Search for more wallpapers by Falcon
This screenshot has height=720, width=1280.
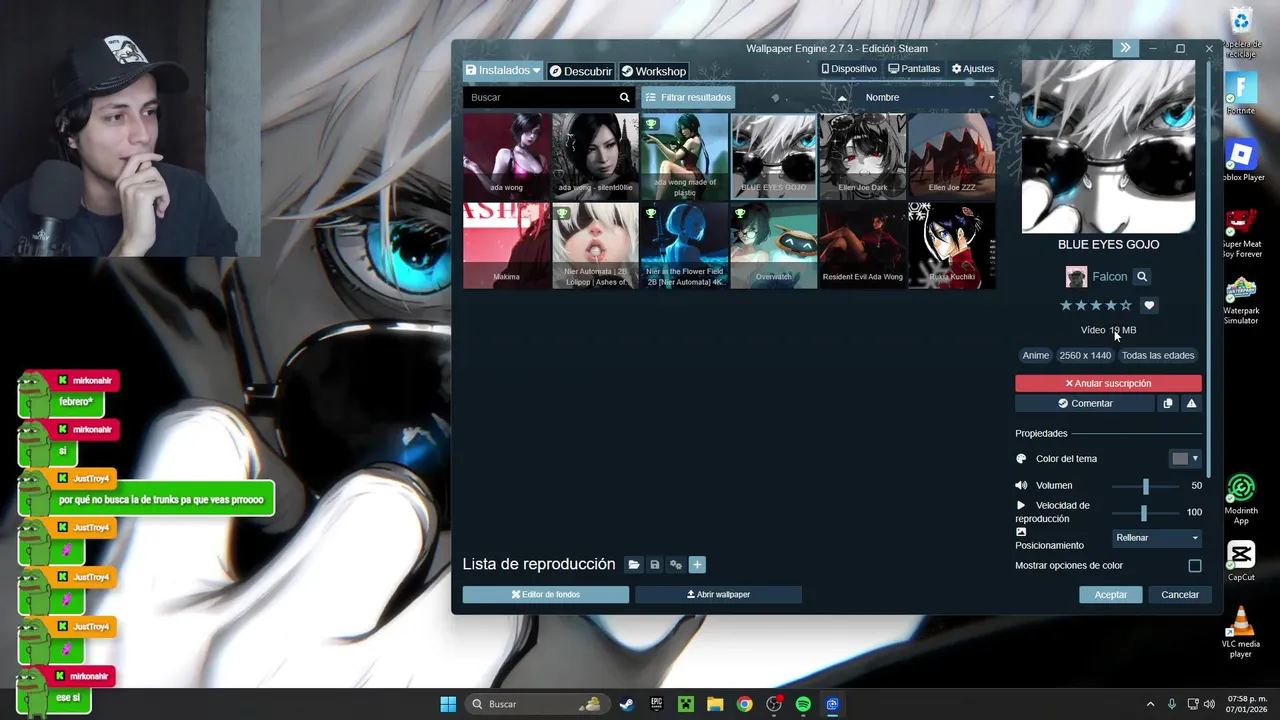coord(1142,277)
